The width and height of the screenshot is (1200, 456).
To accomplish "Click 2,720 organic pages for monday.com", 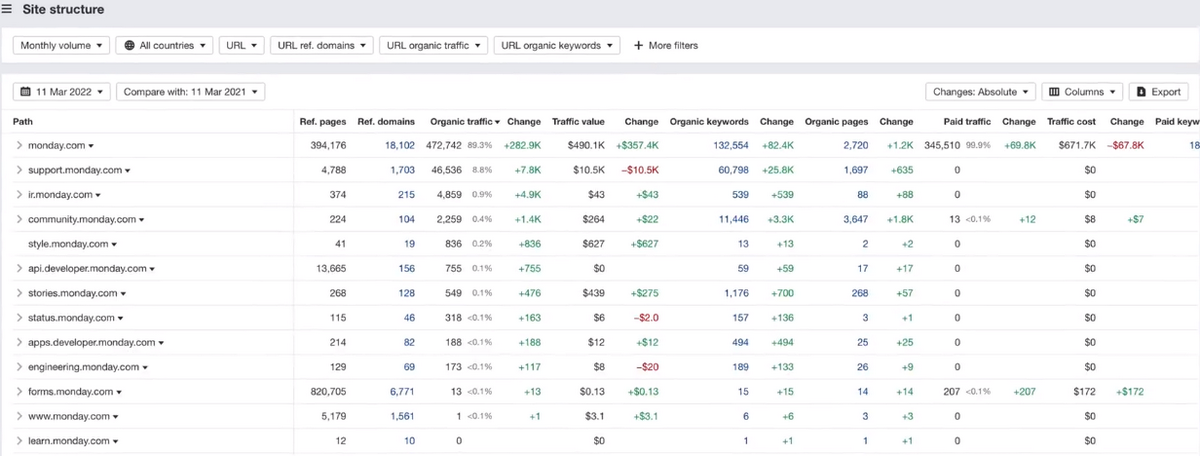I will (x=855, y=146).
